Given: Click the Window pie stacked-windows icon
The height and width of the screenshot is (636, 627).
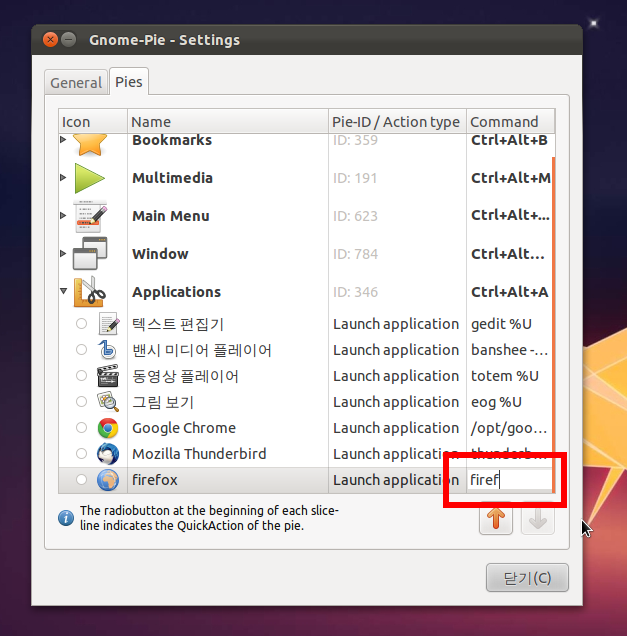Looking at the screenshot, I should pyautogui.click(x=90, y=254).
